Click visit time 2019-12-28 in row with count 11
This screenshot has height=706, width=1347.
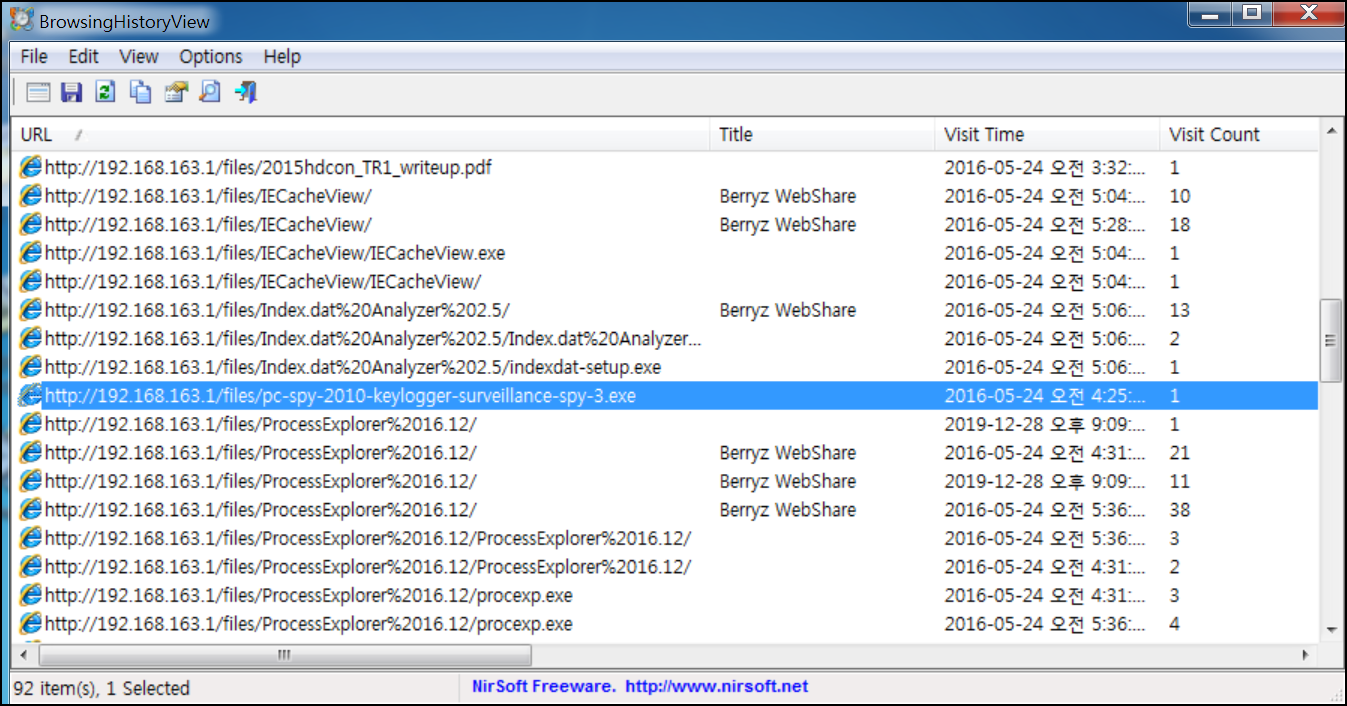pos(1045,481)
